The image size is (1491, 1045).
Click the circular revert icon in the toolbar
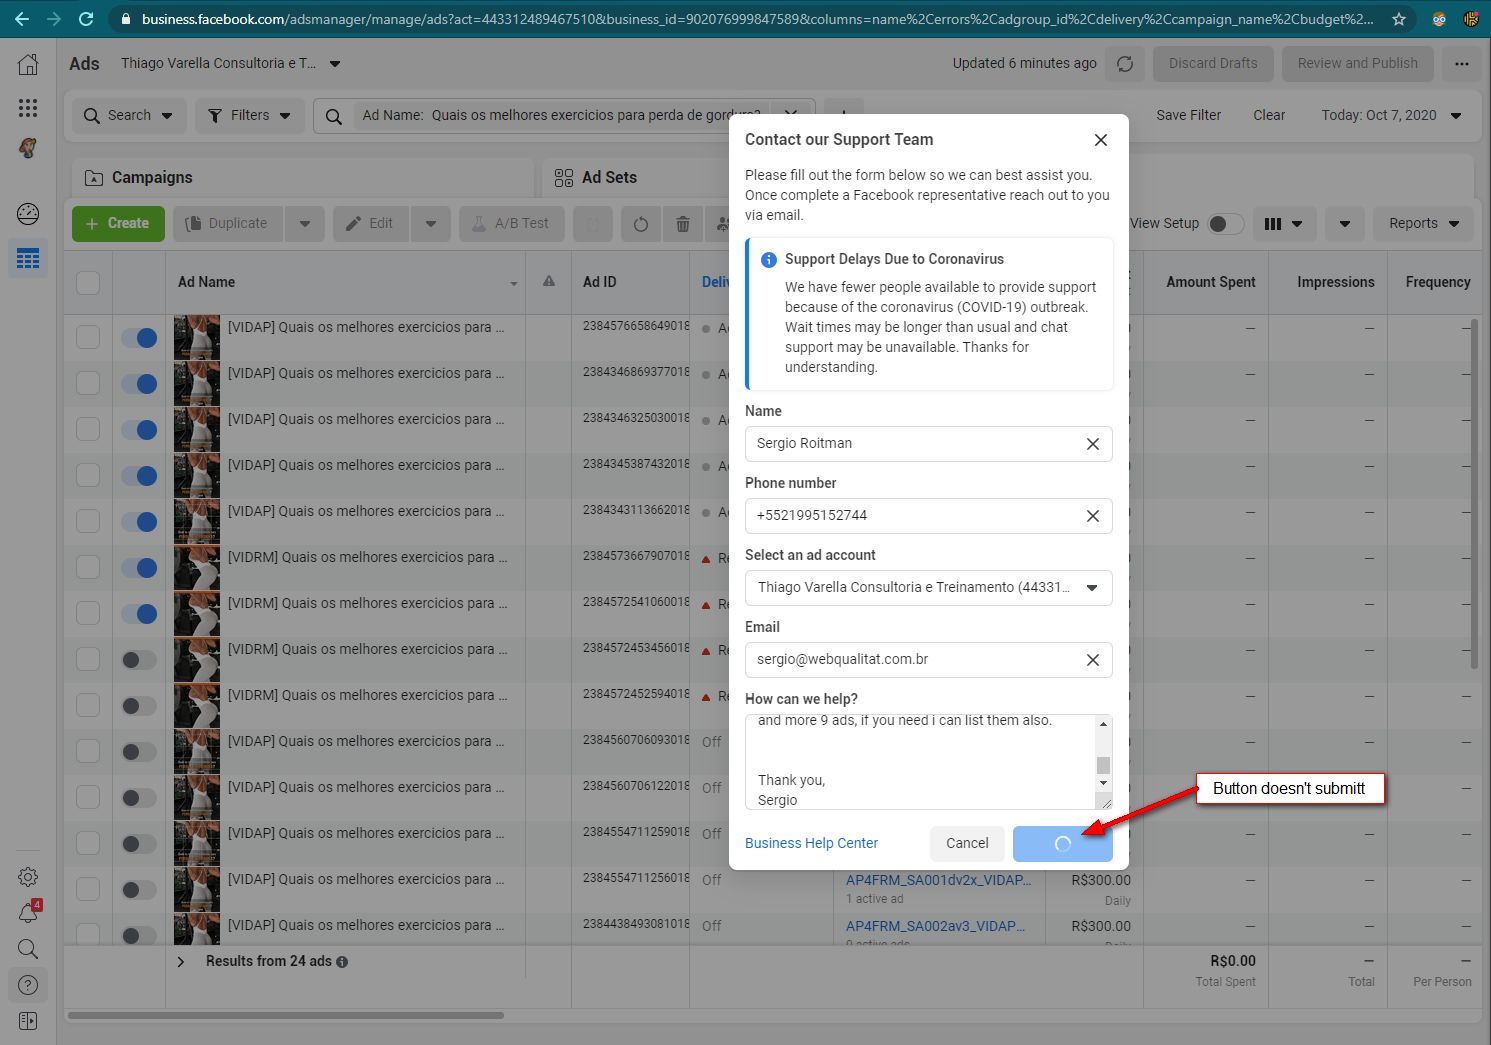pyautogui.click(x=641, y=224)
